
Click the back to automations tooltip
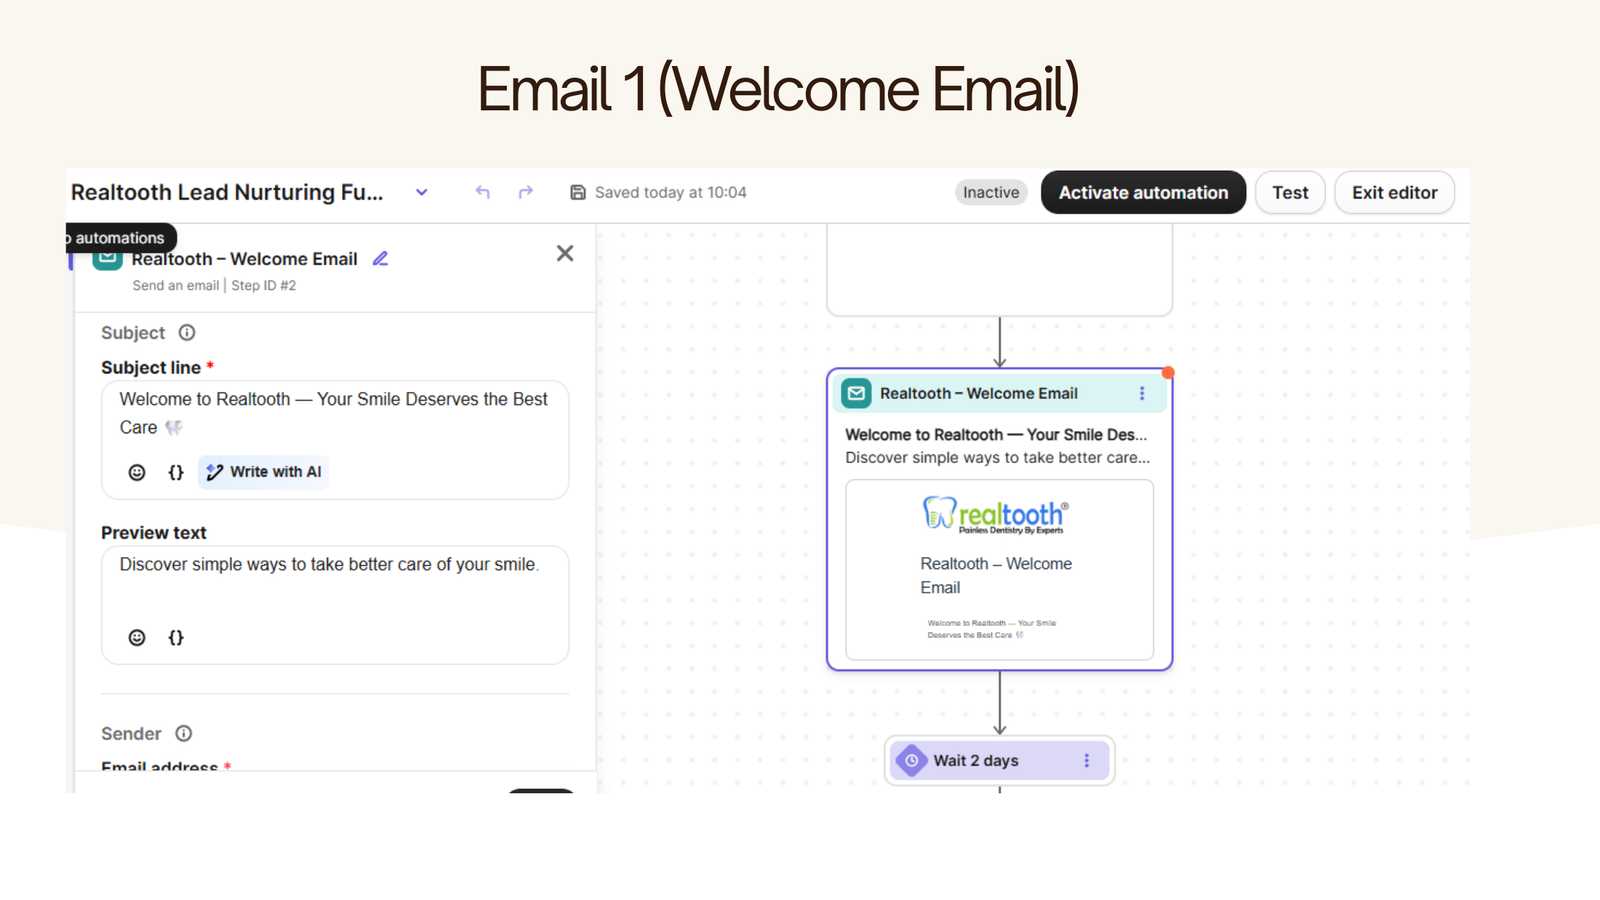coord(120,238)
